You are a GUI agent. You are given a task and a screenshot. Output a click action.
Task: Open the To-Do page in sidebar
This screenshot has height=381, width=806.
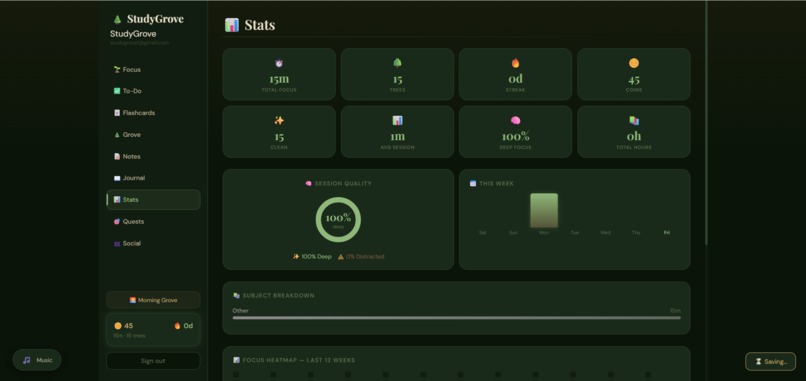153,91
